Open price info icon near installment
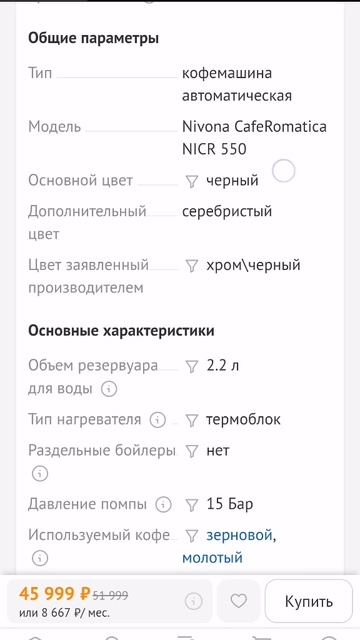The width and height of the screenshot is (360, 640). 194,601
